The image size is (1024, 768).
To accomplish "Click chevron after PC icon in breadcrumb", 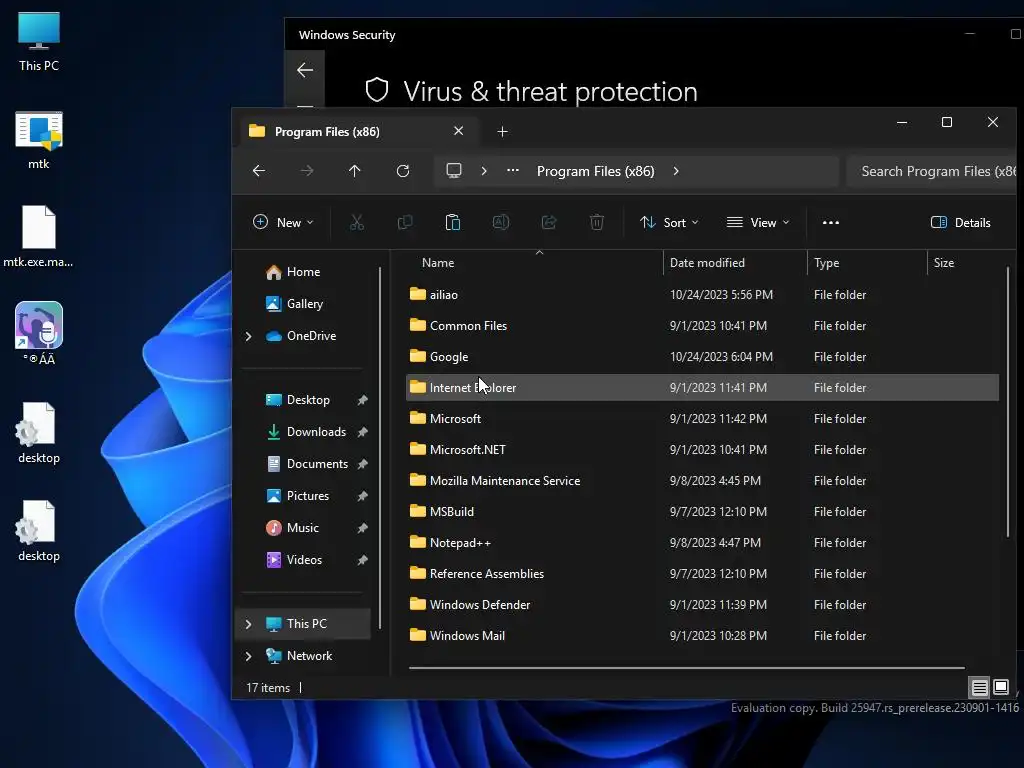I will (x=484, y=171).
